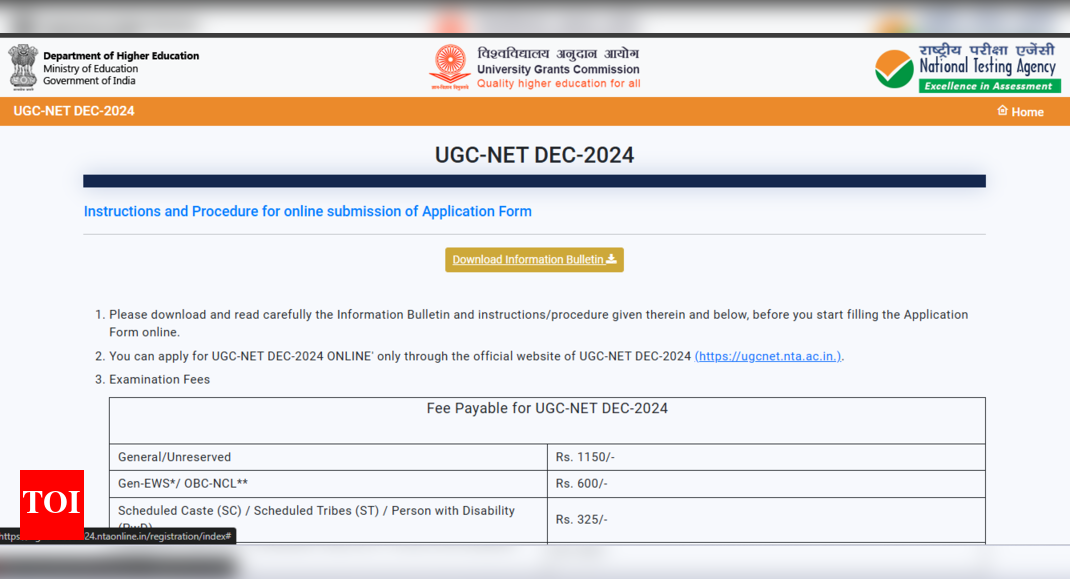
Task: Open the Home menu link
Action: tap(1020, 111)
